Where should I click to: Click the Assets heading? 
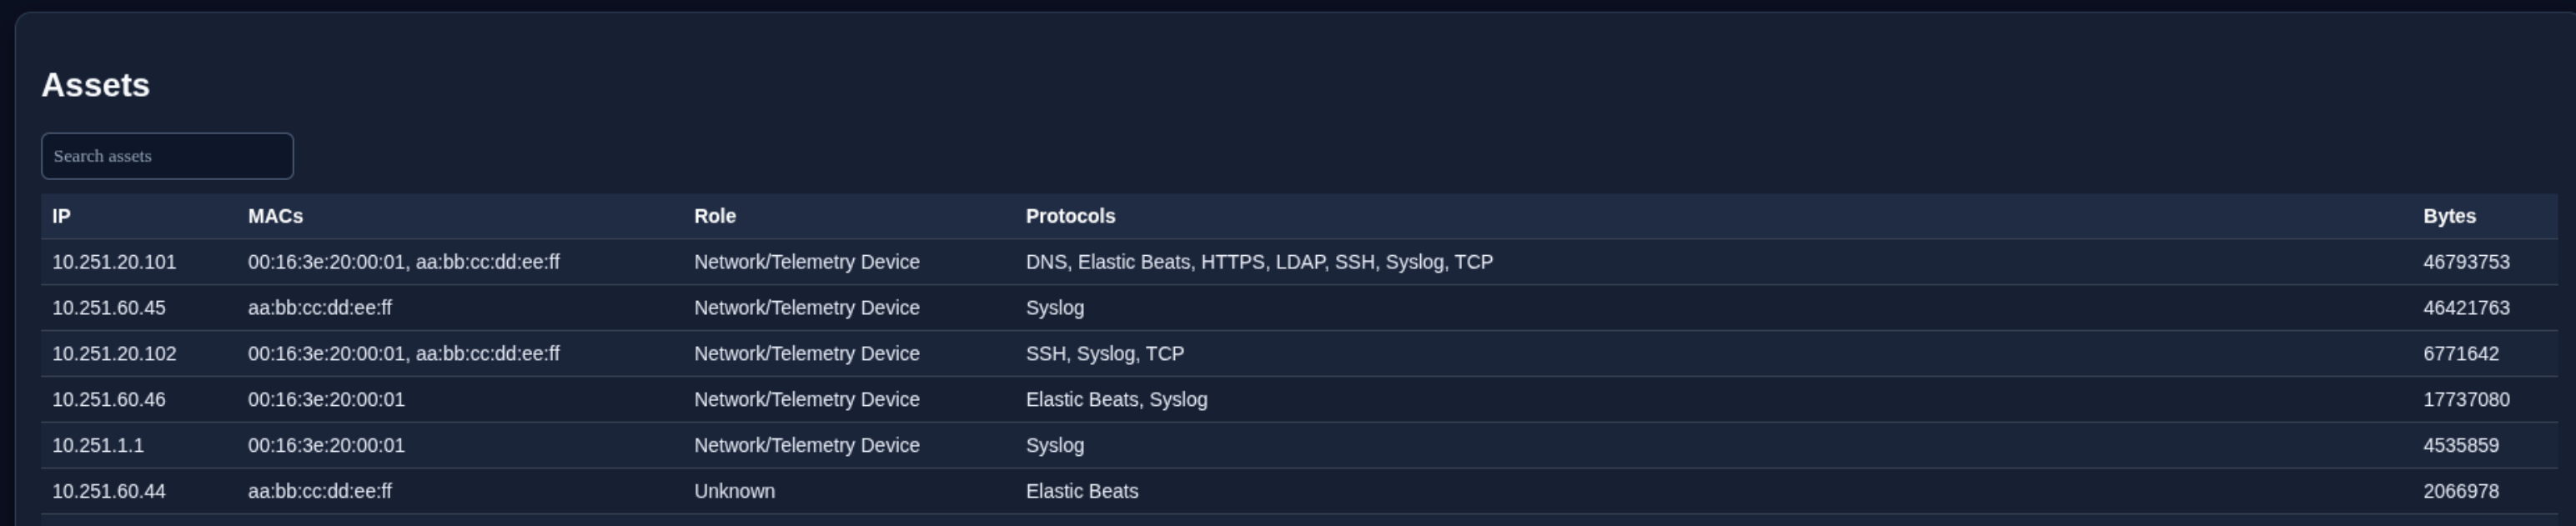click(95, 85)
